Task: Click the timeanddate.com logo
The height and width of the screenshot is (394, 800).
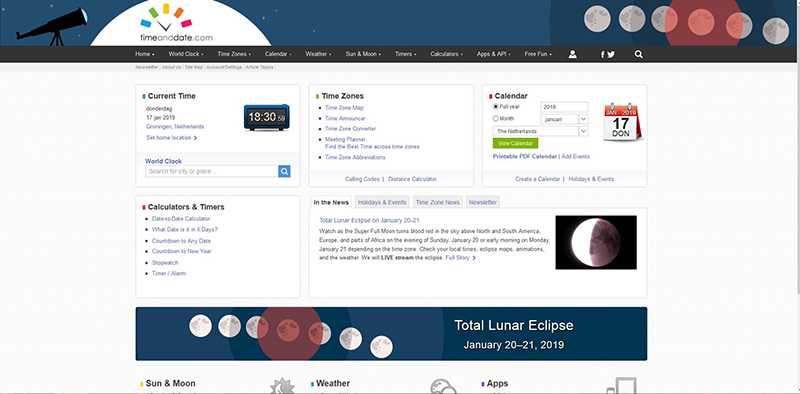Action: pyautogui.click(x=176, y=23)
